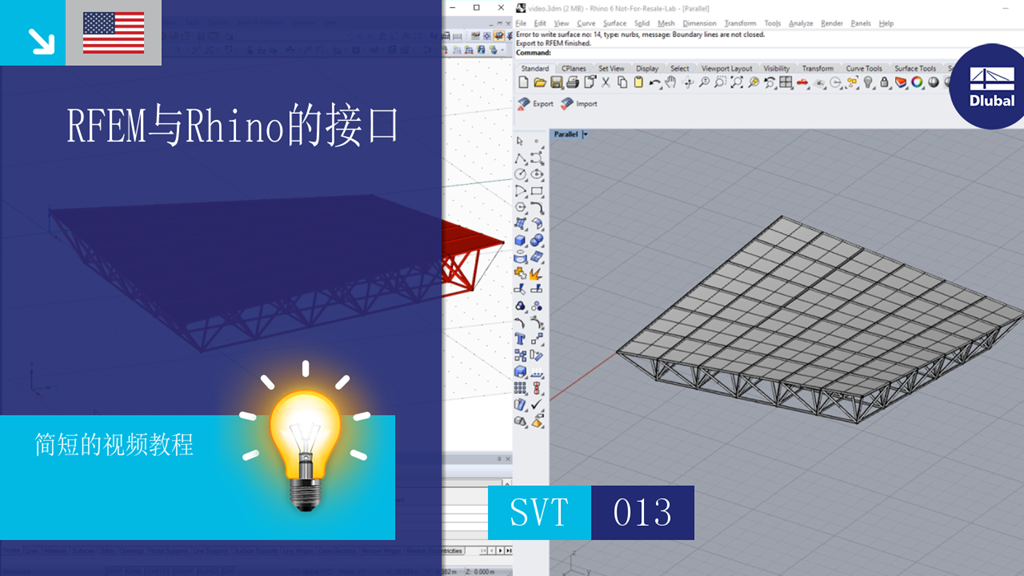Open the Parallel viewport dropdown arrow
The image size is (1024, 576).
pos(586,135)
